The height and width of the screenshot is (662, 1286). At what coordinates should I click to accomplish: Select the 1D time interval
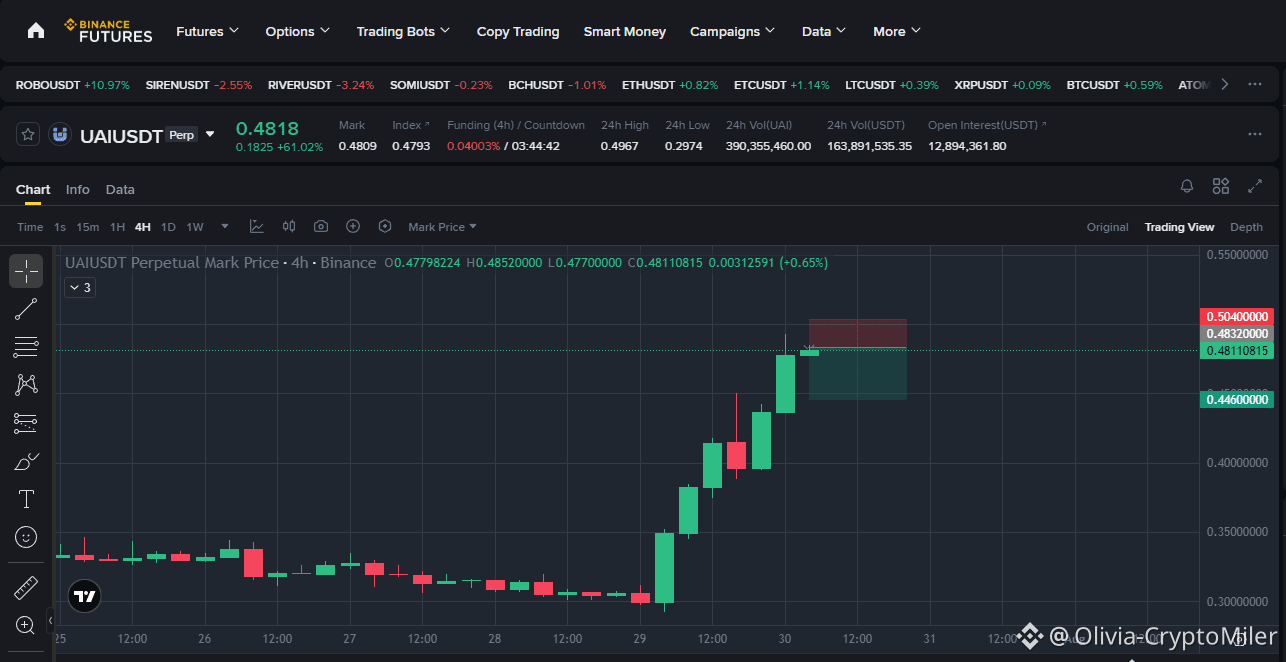click(169, 227)
